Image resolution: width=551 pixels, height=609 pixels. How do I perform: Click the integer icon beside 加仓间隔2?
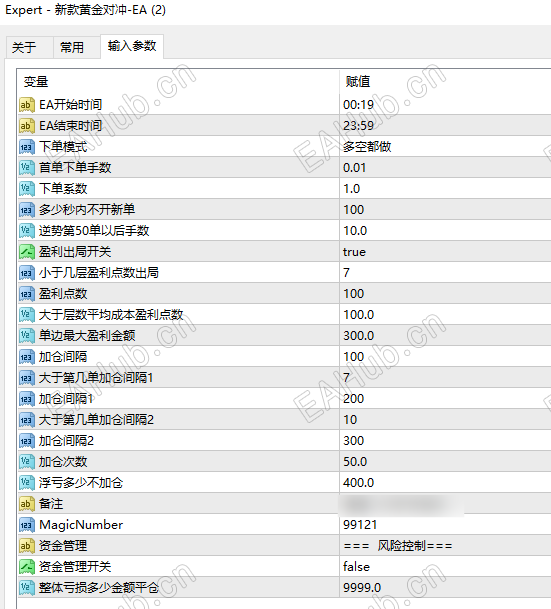click(26, 440)
